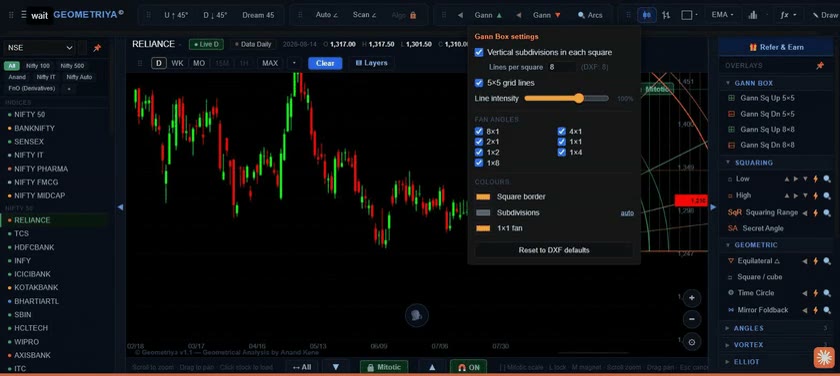
Task: Click the magnifier on Mirror Foldback row
Action: [827, 310]
